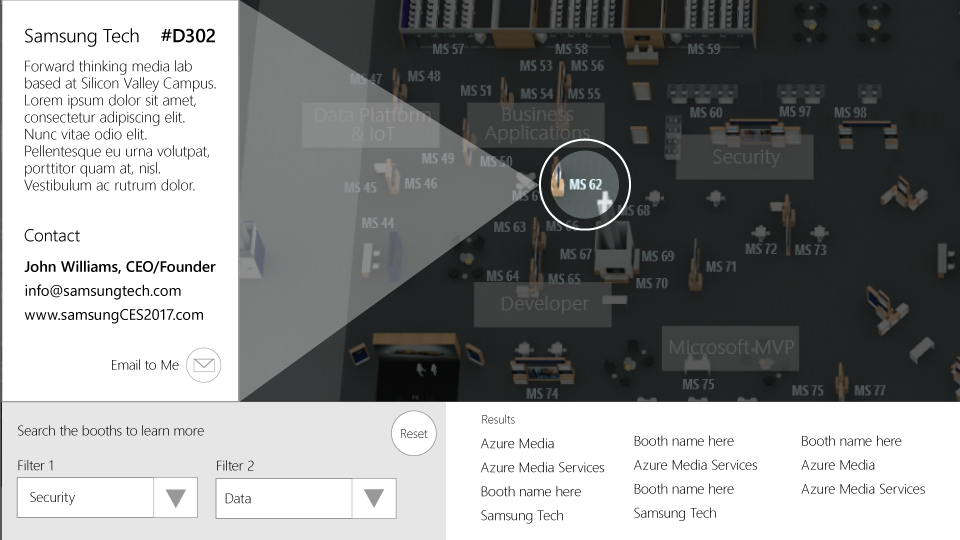The height and width of the screenshot is (540, 960).
Task: Pick booth MS 69 on the map
Action: [657, 257]
